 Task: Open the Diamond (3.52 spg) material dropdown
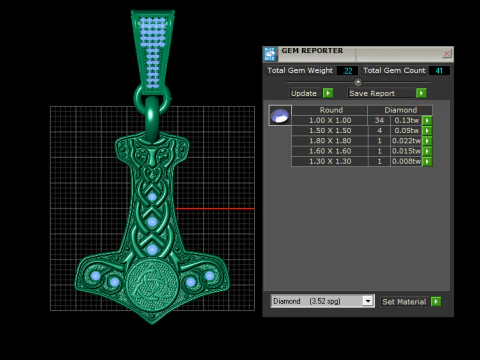pyautogui.click(x=368, y=301)
